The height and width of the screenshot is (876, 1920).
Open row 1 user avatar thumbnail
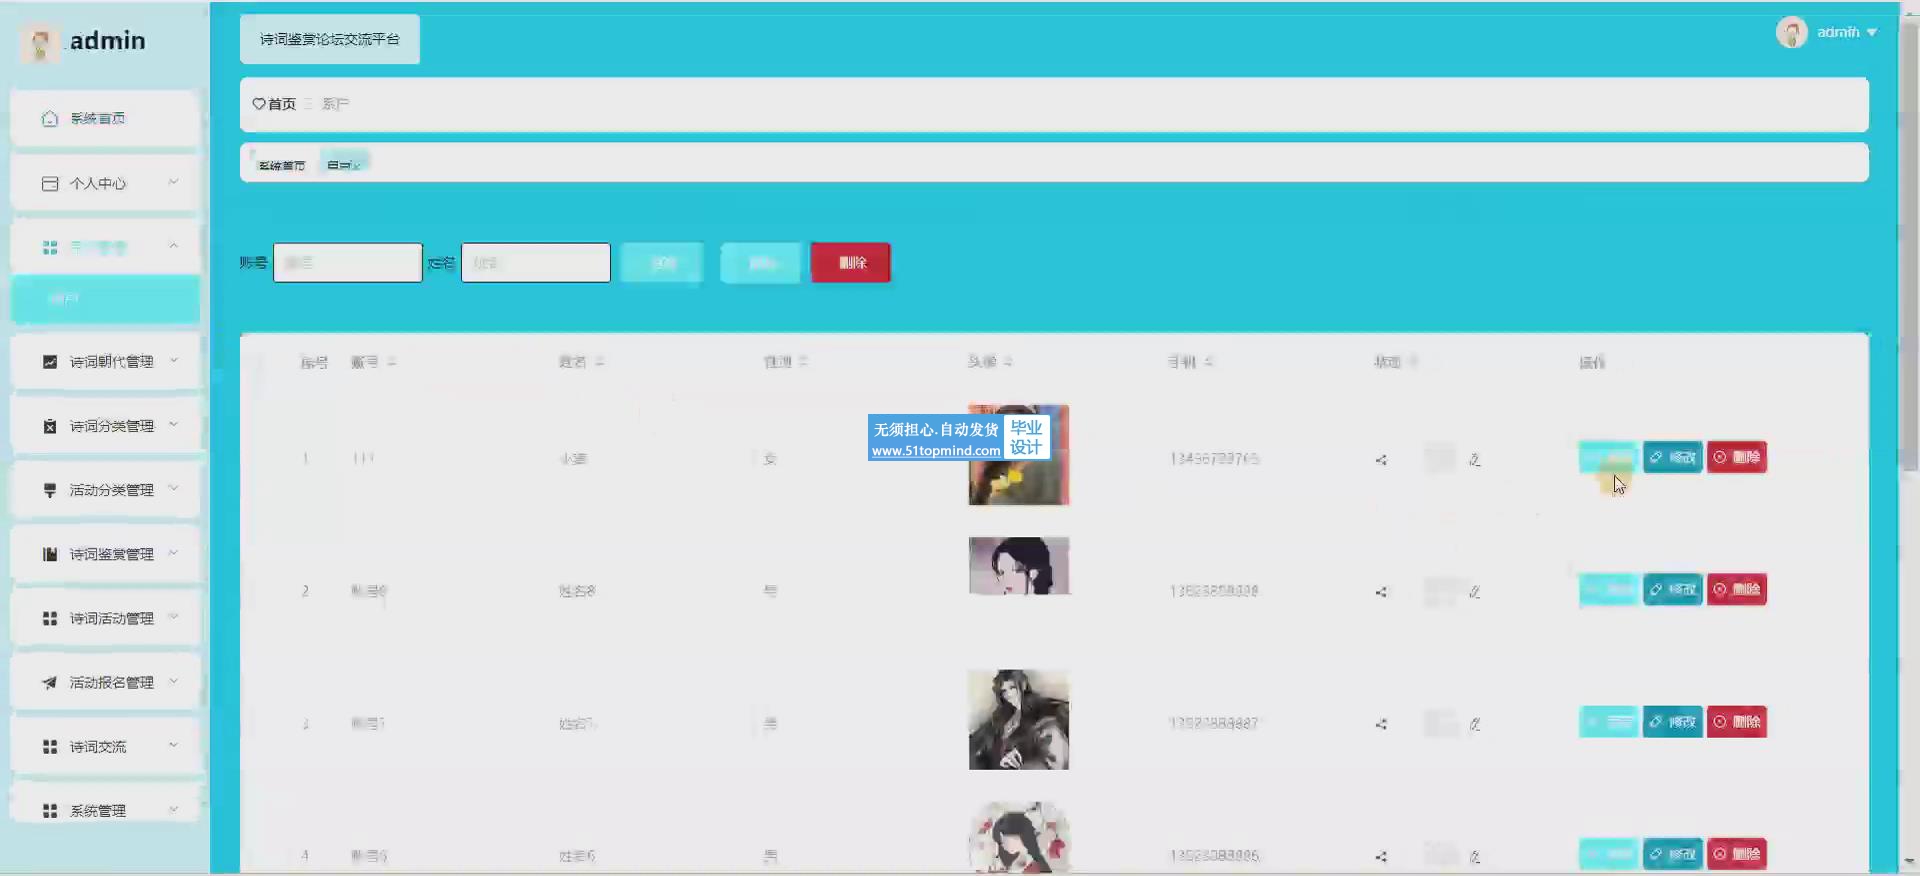point(1019,455)
